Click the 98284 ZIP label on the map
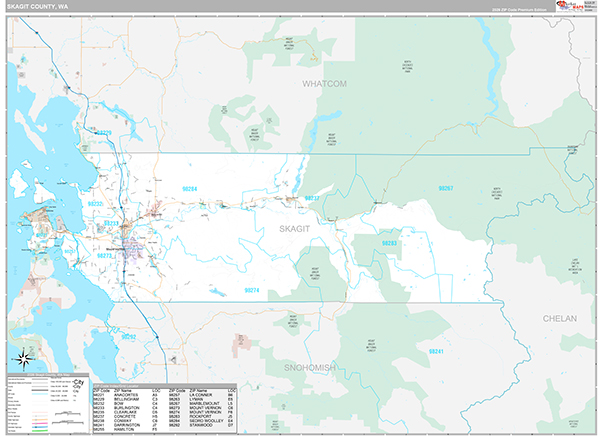 tap(189, 189)
